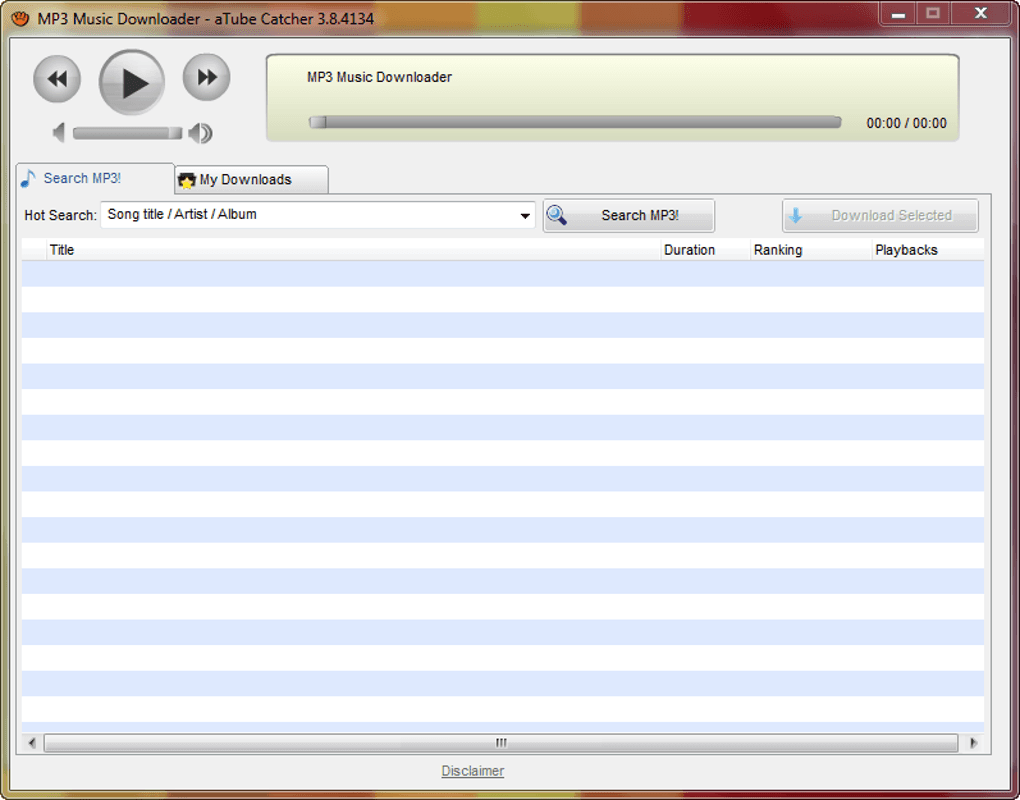Viewport: 1020px width, 800px height.
Task: Click the music note icon on Search tab
Action: coord(28,178)
